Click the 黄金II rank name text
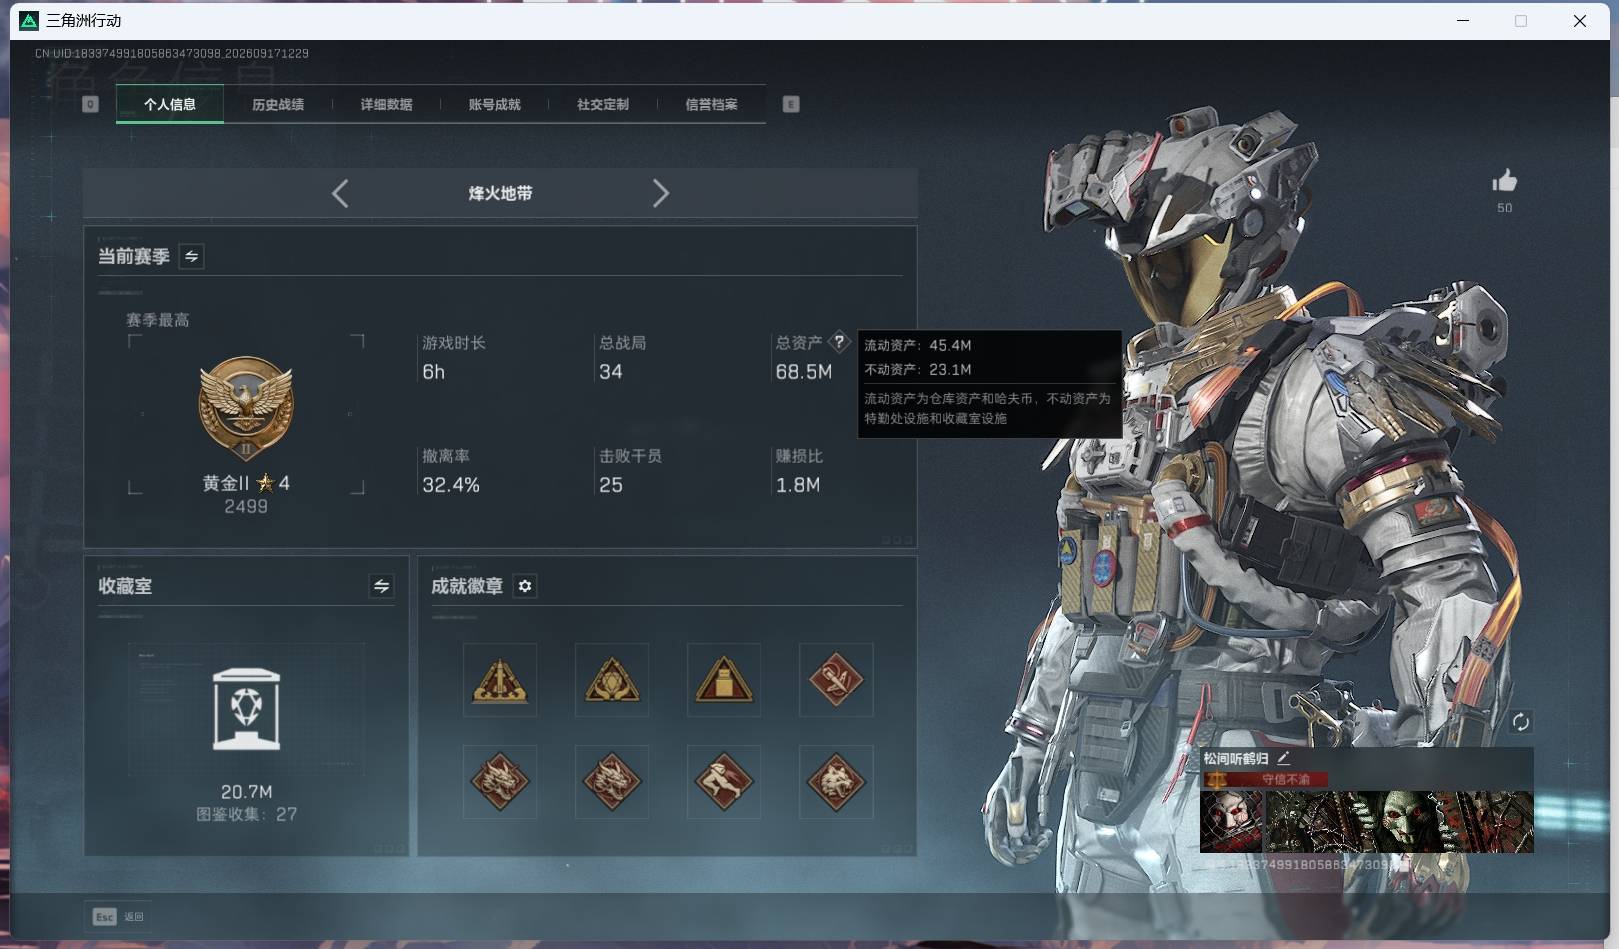Screen dimensions: 1619x949 226,483
